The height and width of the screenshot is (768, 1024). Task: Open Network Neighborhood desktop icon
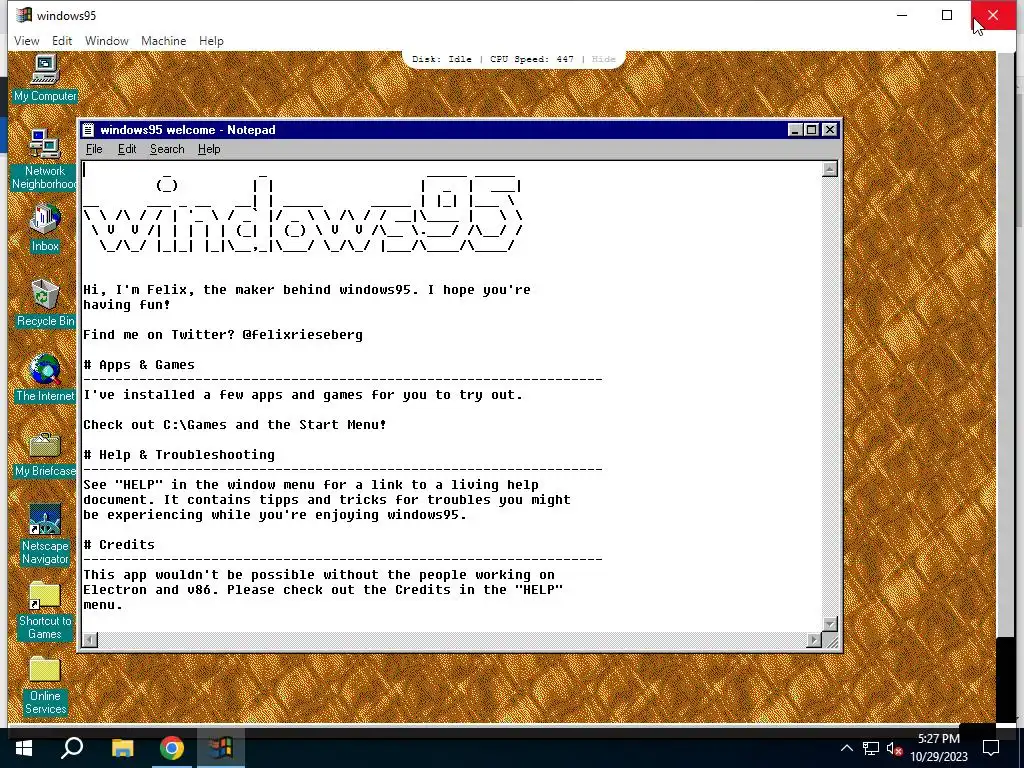click(44, 159)
